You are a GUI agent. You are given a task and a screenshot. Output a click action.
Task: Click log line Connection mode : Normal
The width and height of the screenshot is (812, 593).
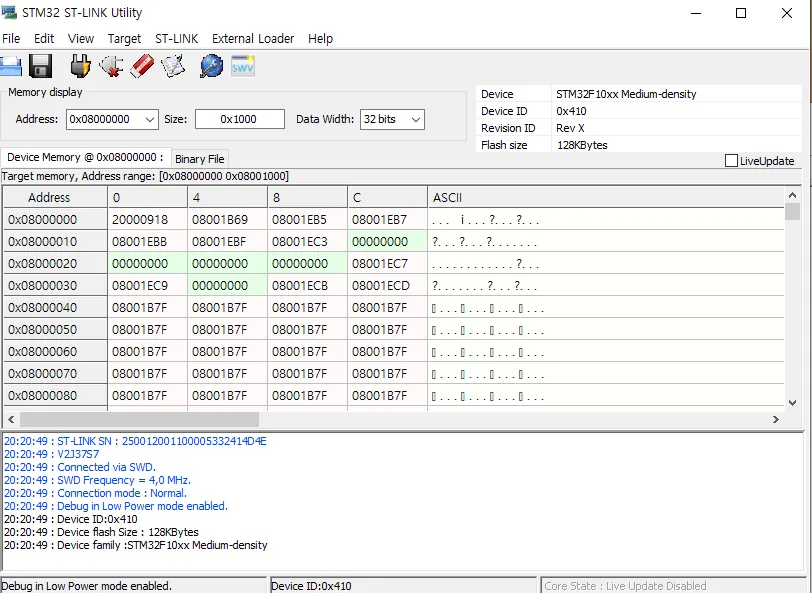click(x=95, y=493)
